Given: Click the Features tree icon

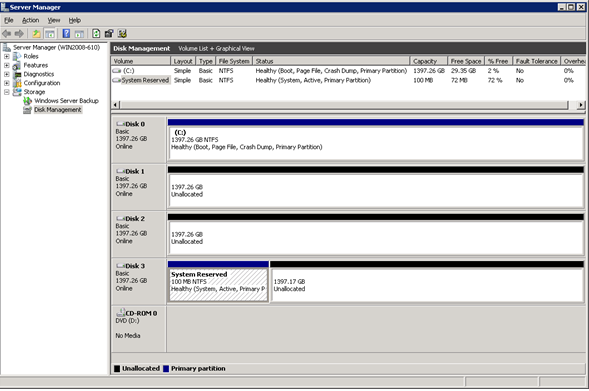Looking at the screenshot, I should (17, 65).
